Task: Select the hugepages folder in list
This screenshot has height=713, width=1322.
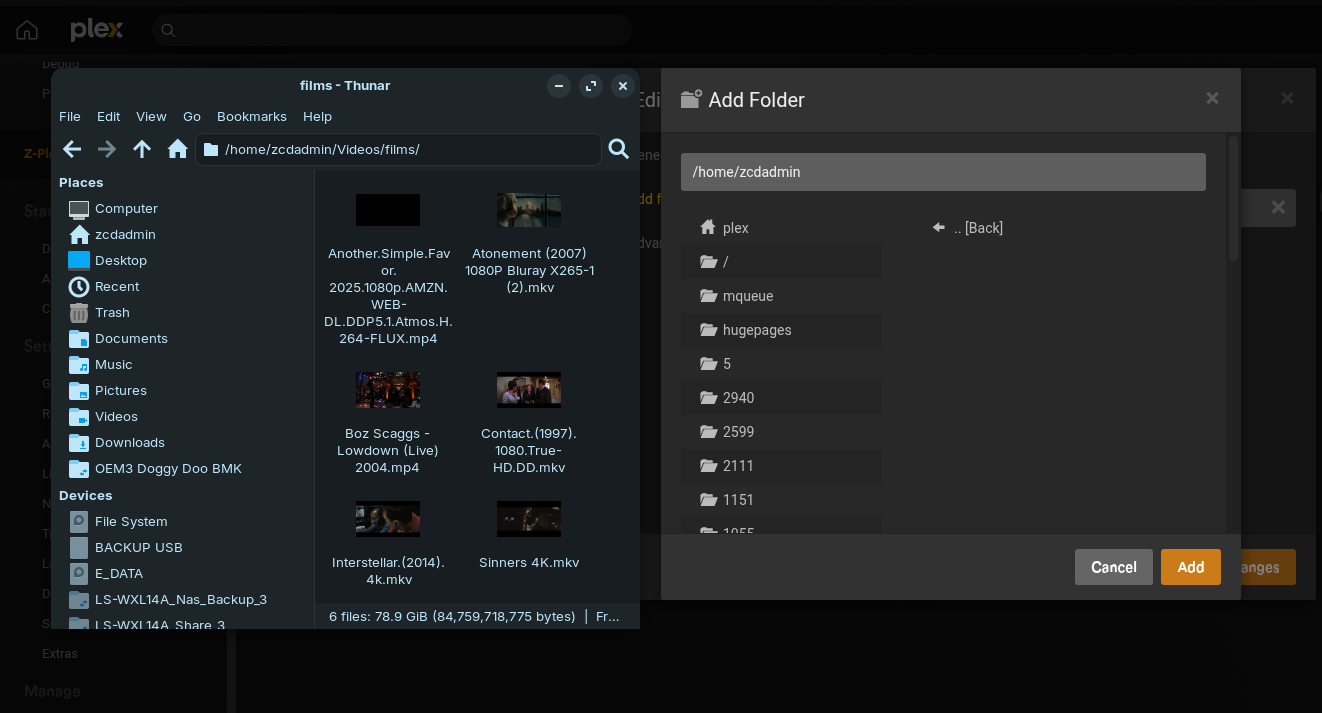Action: (x=756, y=330)
